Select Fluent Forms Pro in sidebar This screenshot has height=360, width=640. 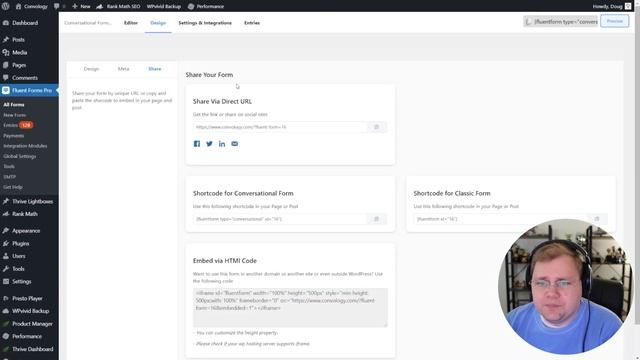tap(29, 90)
